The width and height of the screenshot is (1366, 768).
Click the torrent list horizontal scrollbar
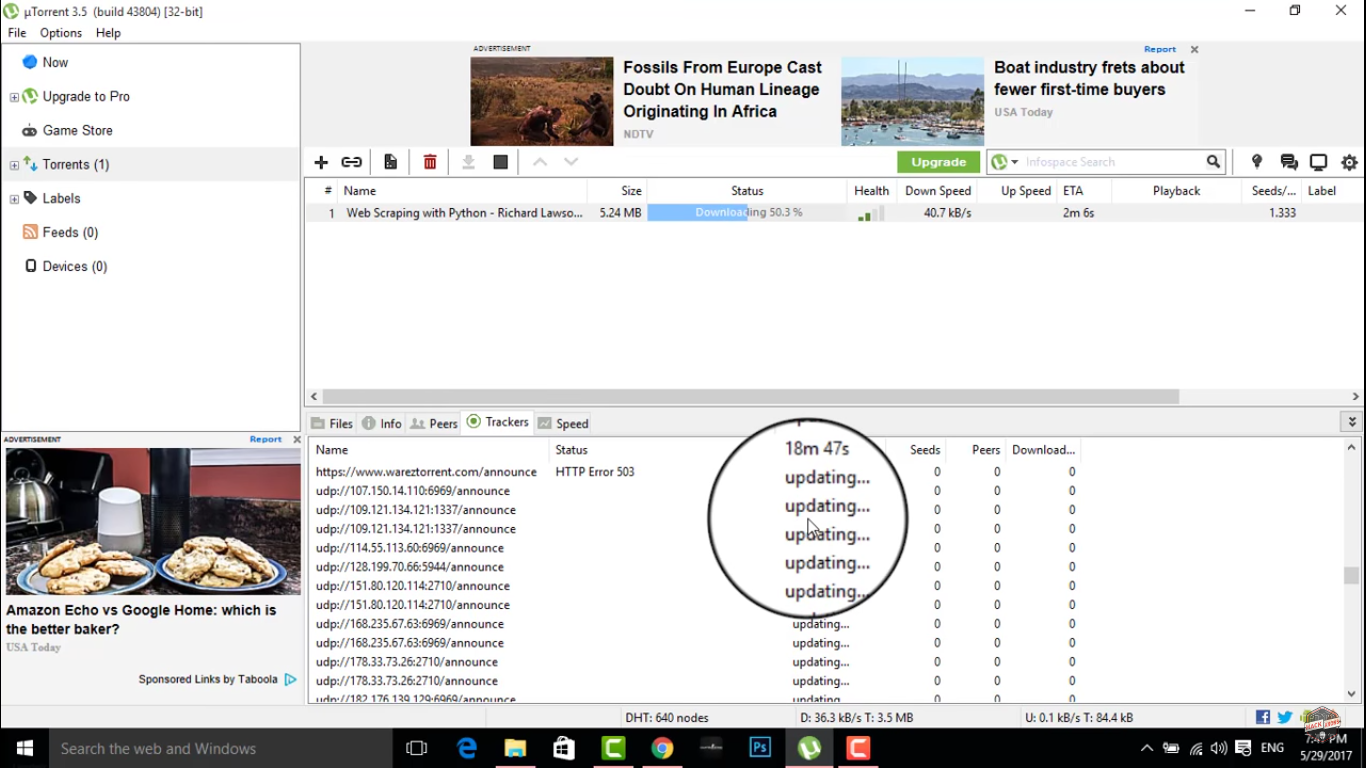(750, 397)
